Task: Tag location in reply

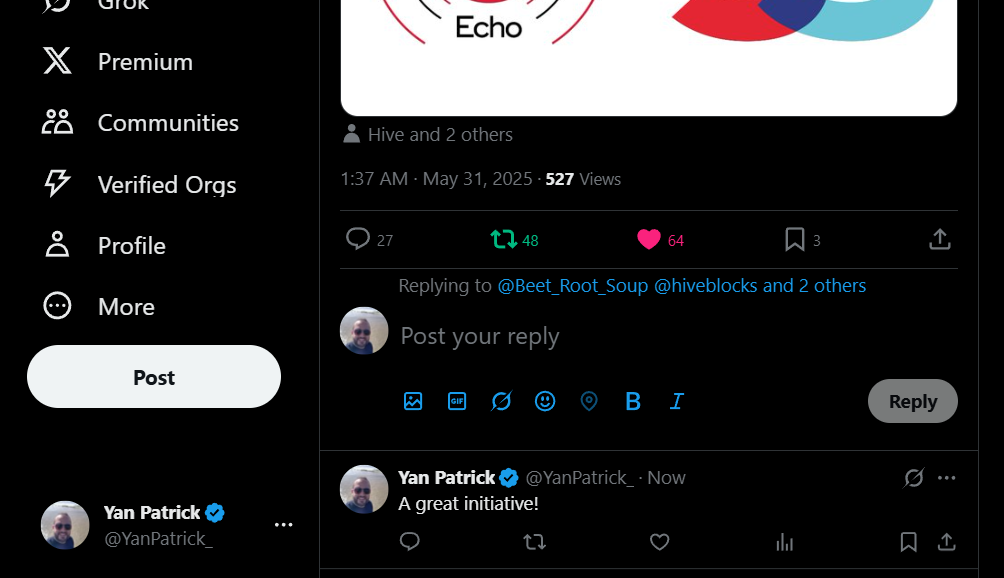Action: (588, 401)
